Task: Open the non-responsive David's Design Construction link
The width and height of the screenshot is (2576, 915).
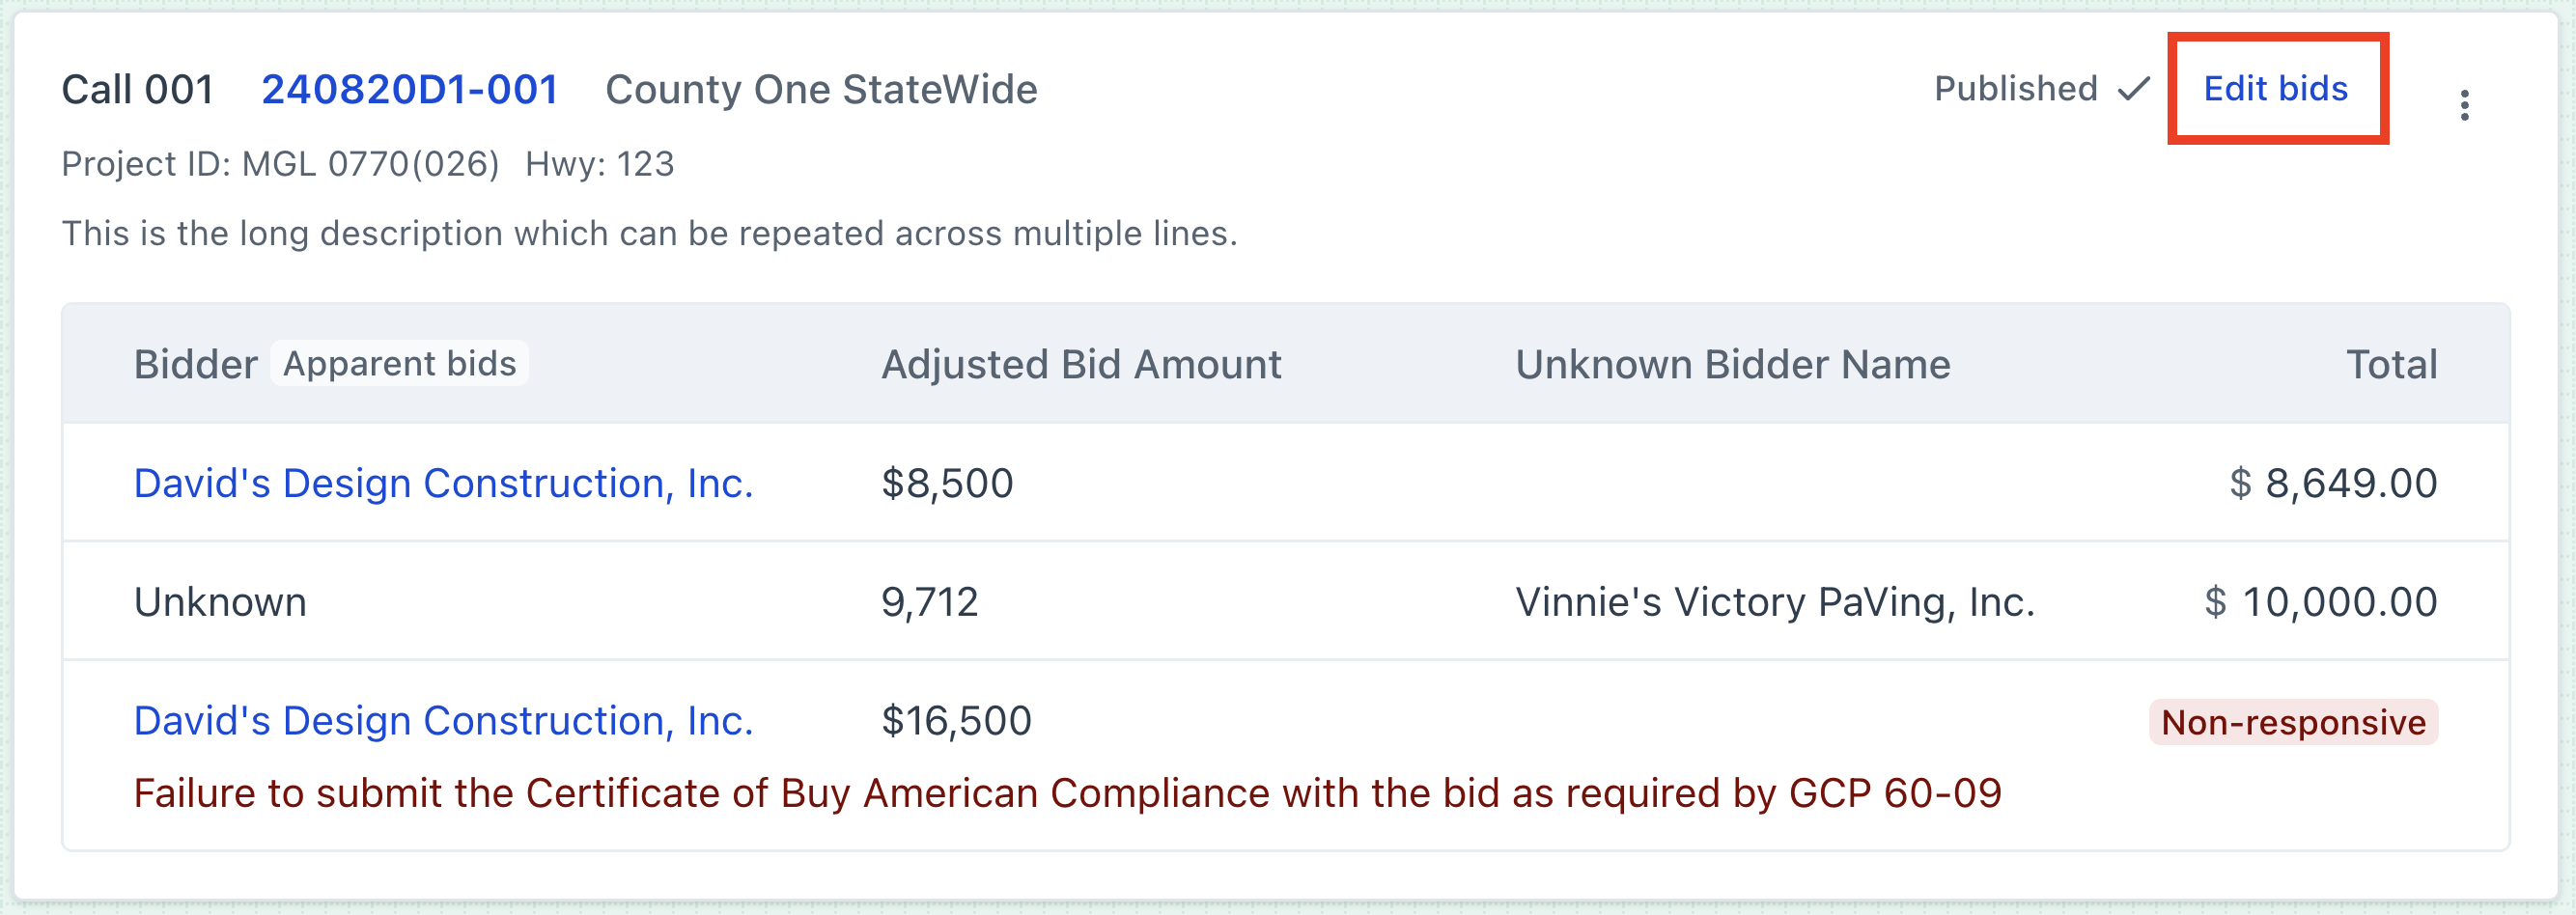Action: tap(443, 721)
